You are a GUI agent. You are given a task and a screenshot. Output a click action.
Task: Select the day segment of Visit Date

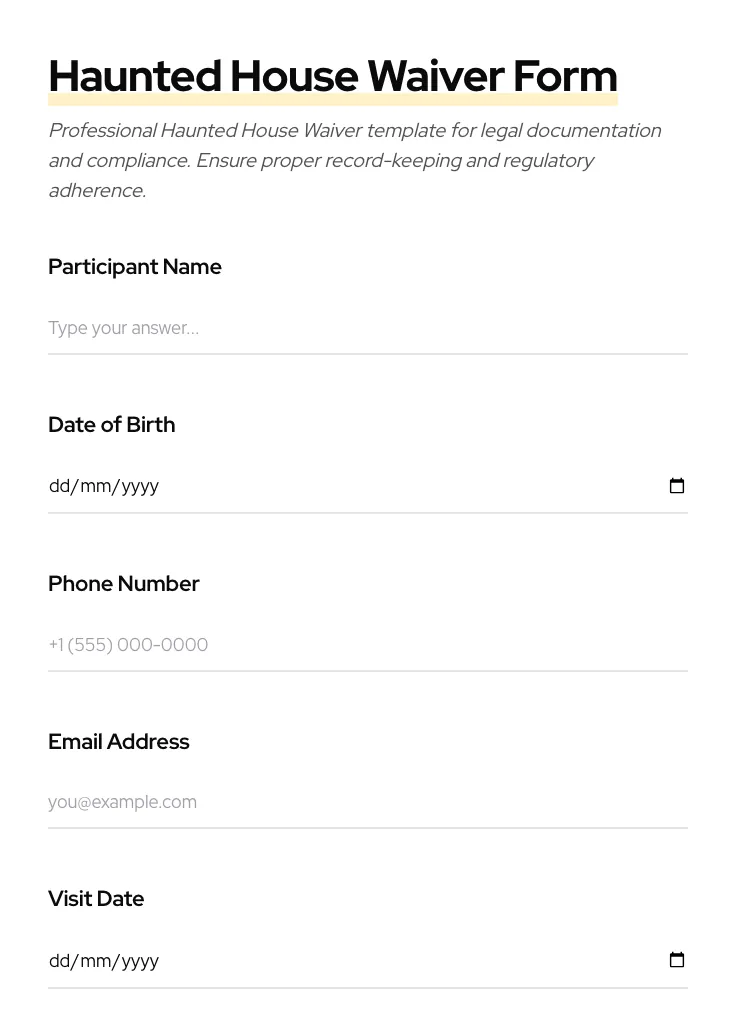tap(59, 961)
